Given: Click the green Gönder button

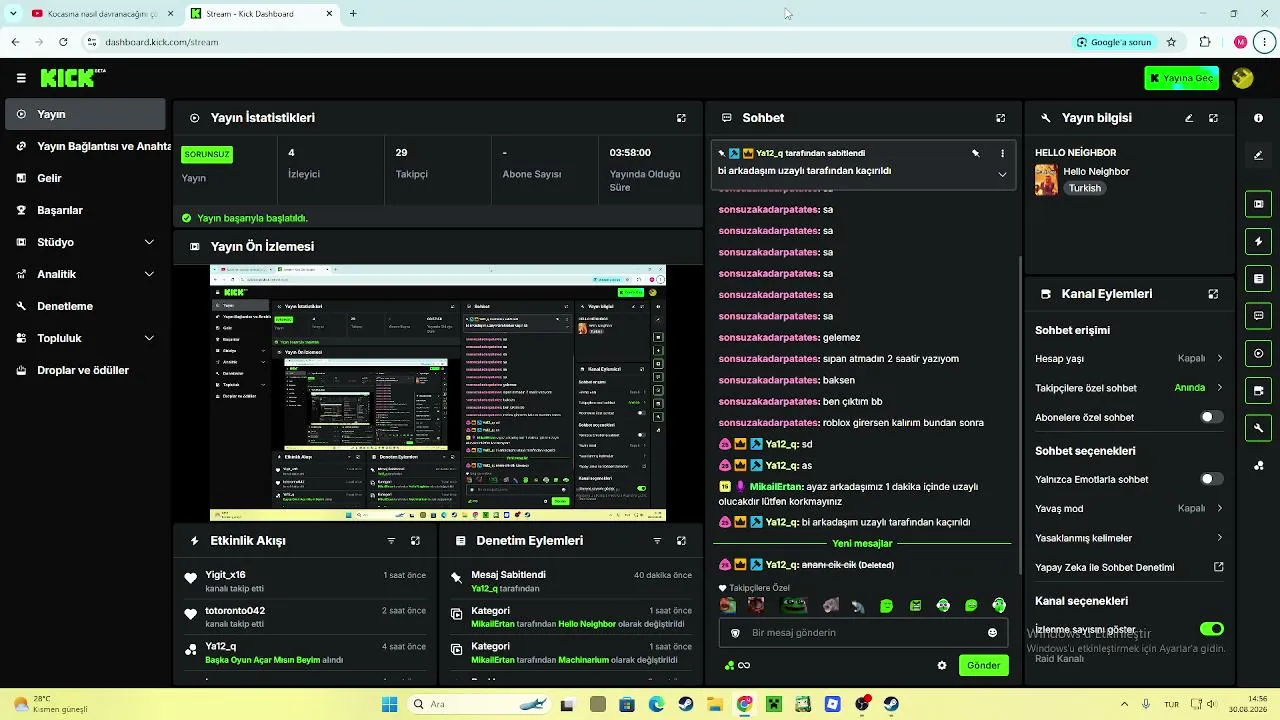Looking at the screenshot, I should point(983,665).
